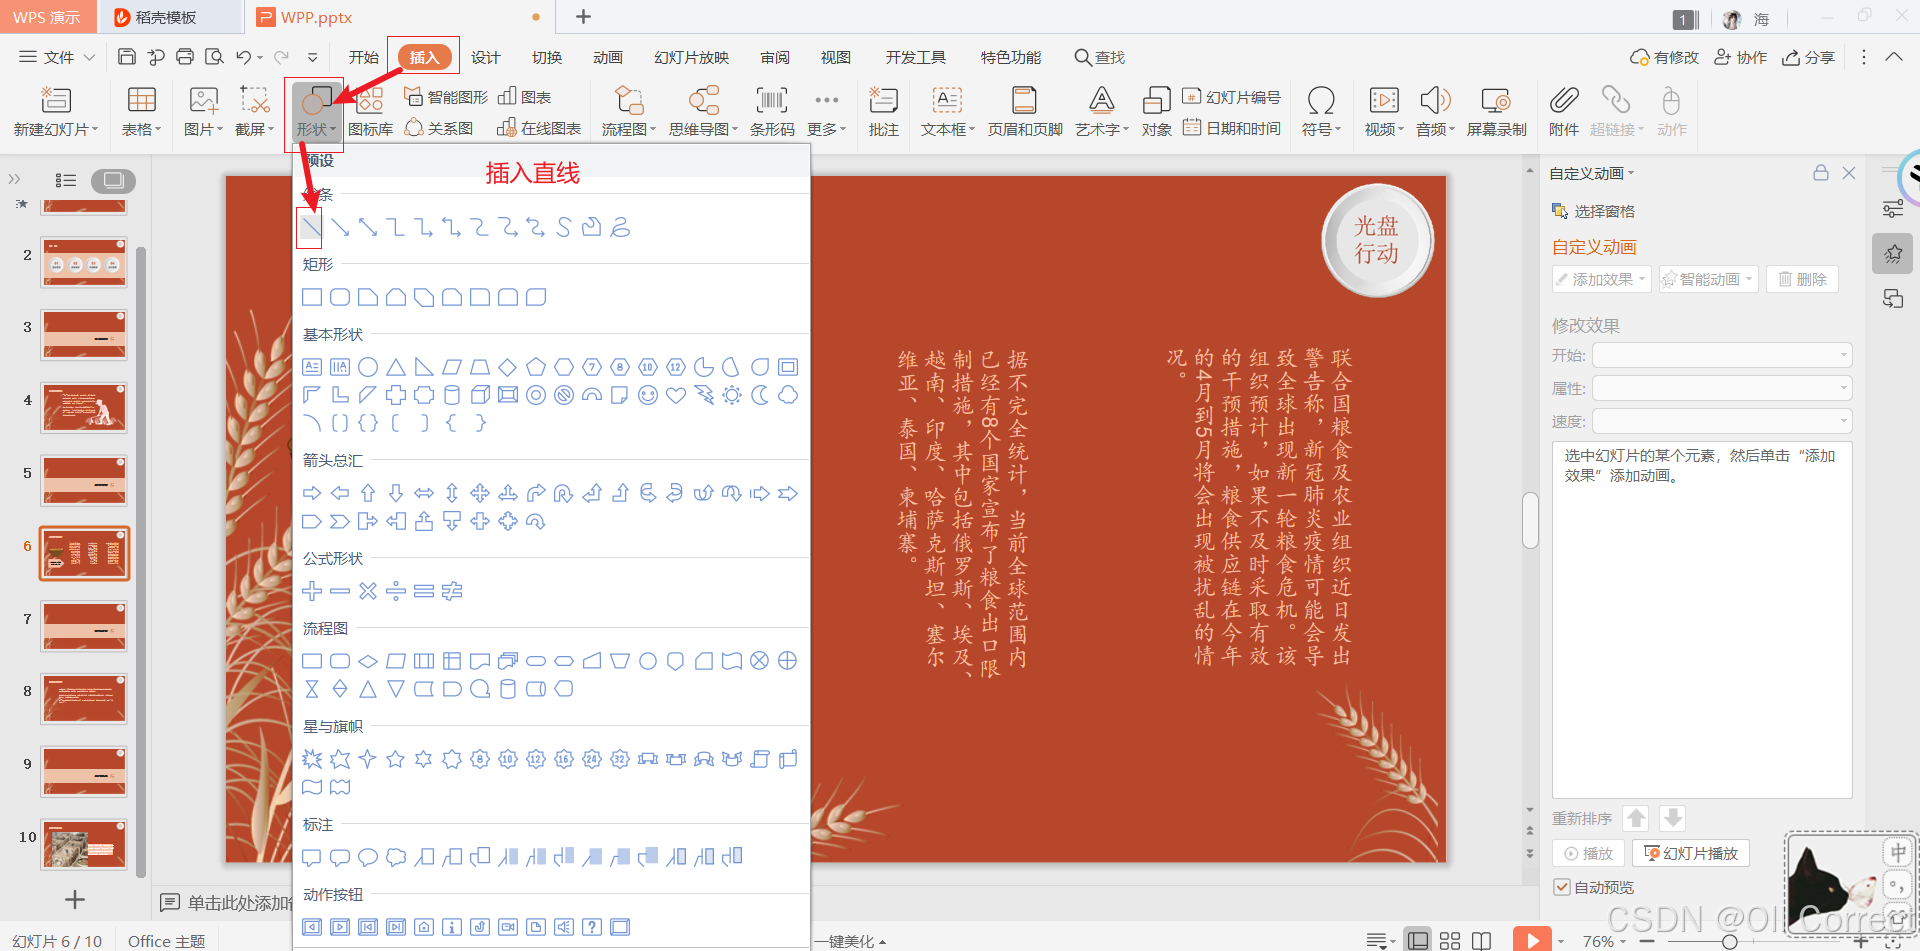Click the 协作 collaborate button
This screenshot has width=1920, height=951.
[x=1740, y=57]
